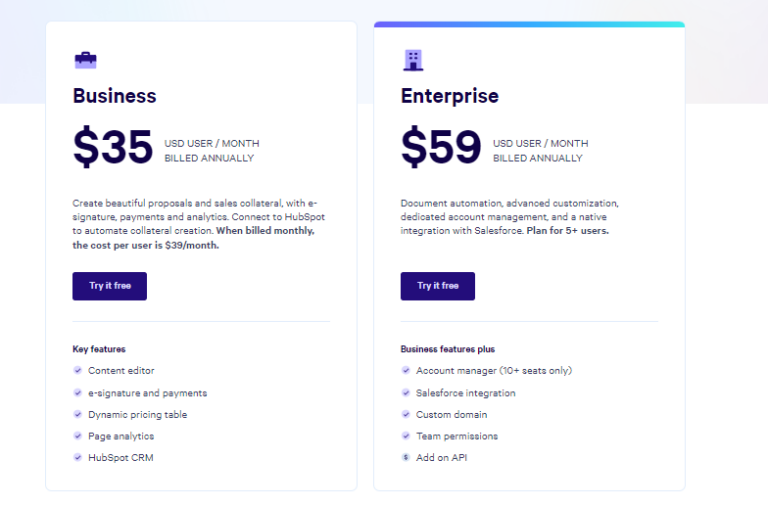Click checkmark icon beside HubSpot CRM

78,457
